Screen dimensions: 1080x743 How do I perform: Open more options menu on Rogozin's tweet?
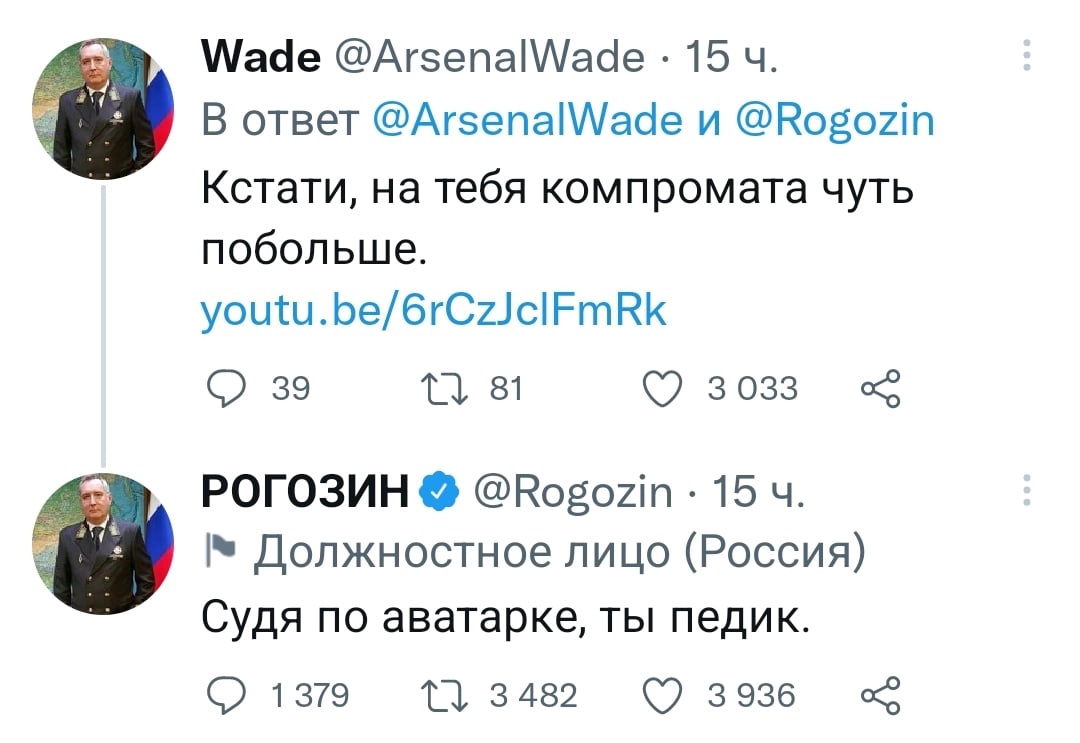point(1027,490)
